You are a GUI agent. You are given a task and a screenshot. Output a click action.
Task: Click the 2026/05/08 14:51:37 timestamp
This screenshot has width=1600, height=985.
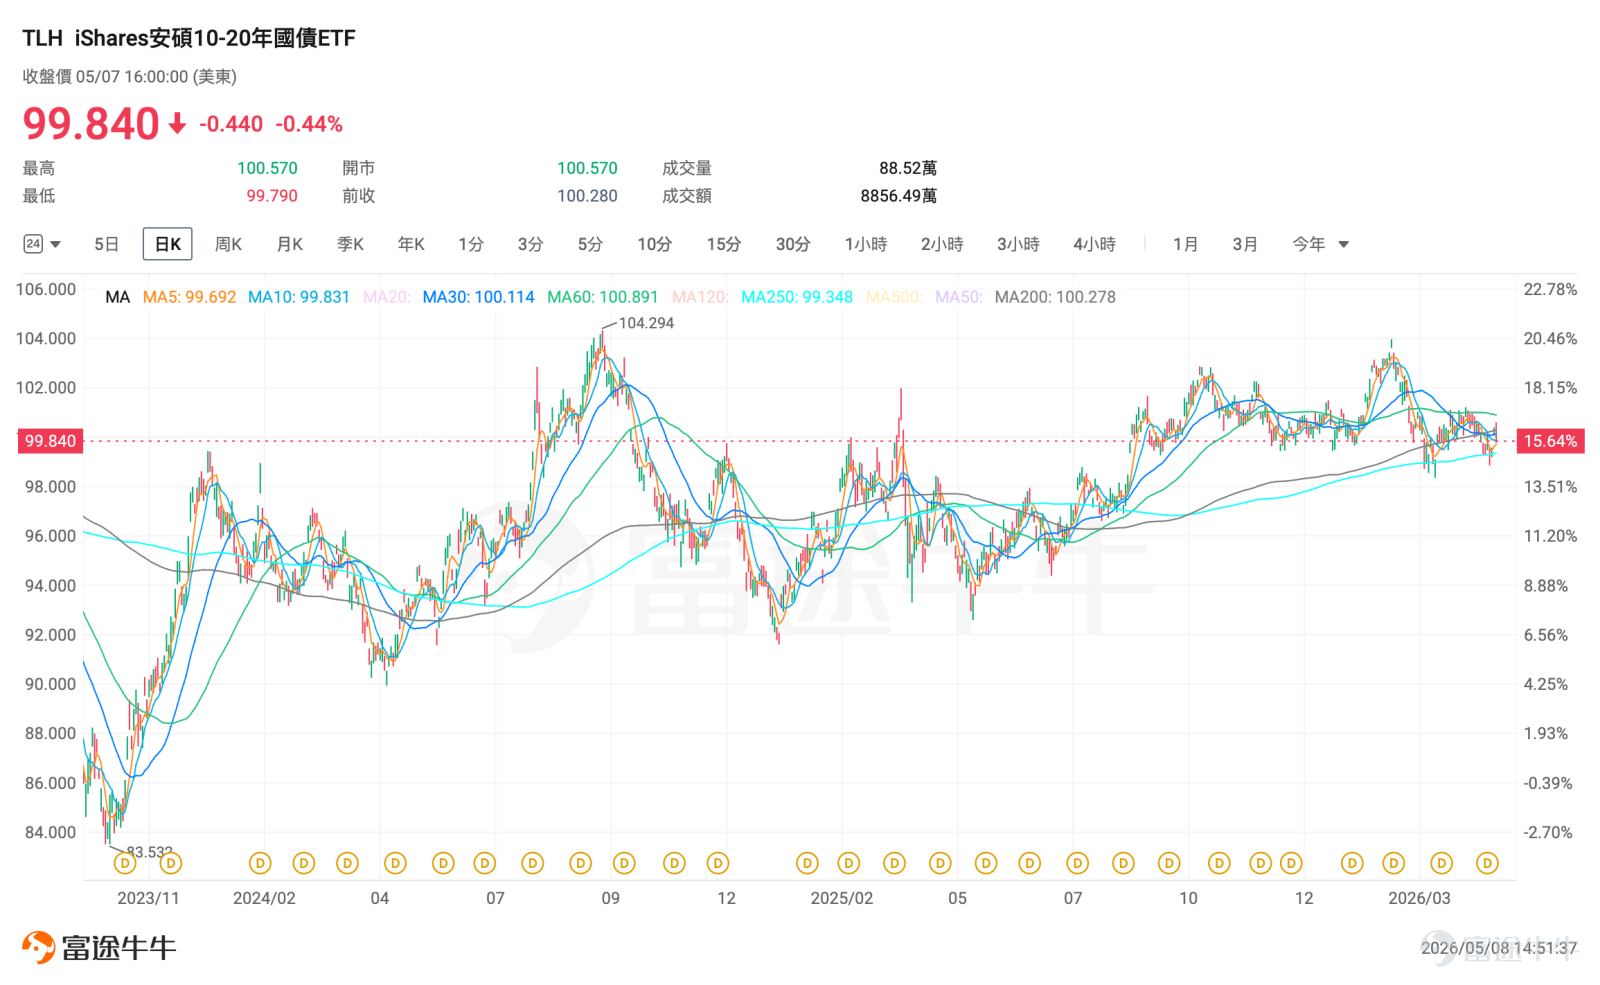(x=1499, y=948)
